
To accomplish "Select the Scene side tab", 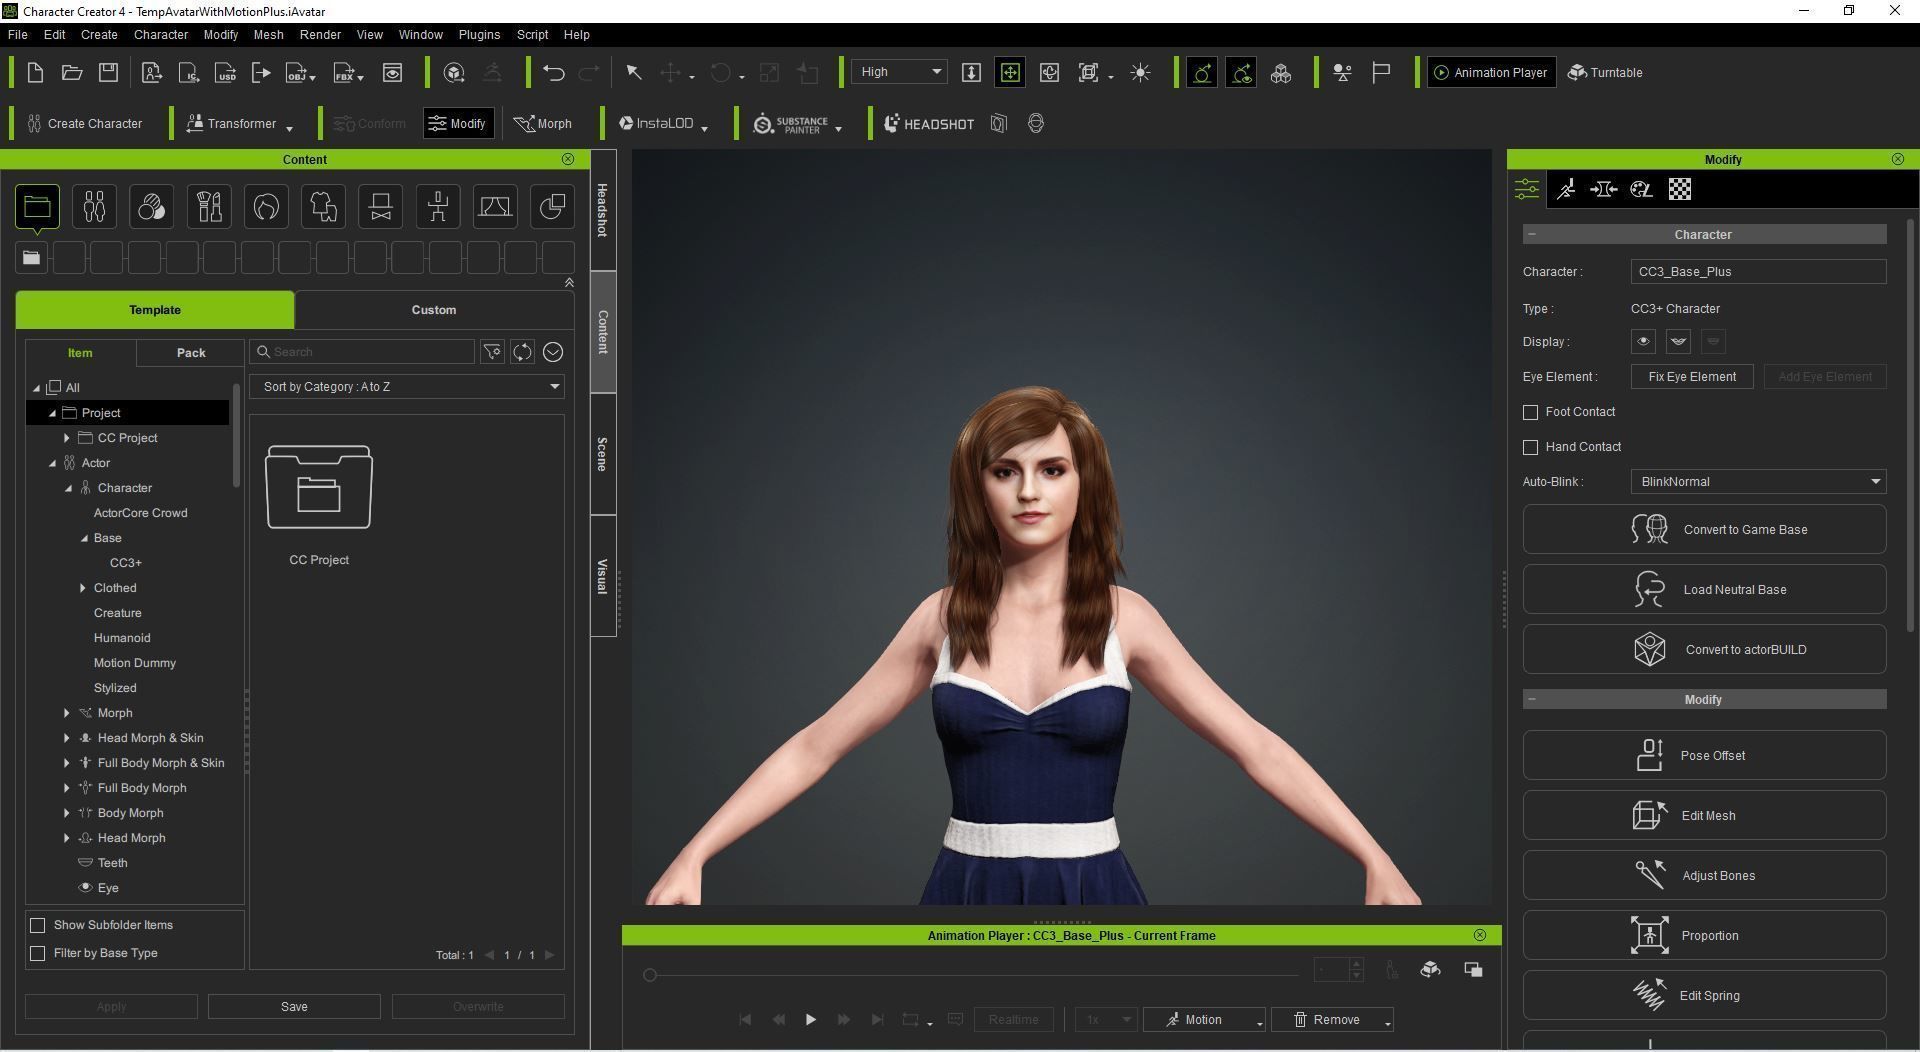I will (x=602, y=454).
